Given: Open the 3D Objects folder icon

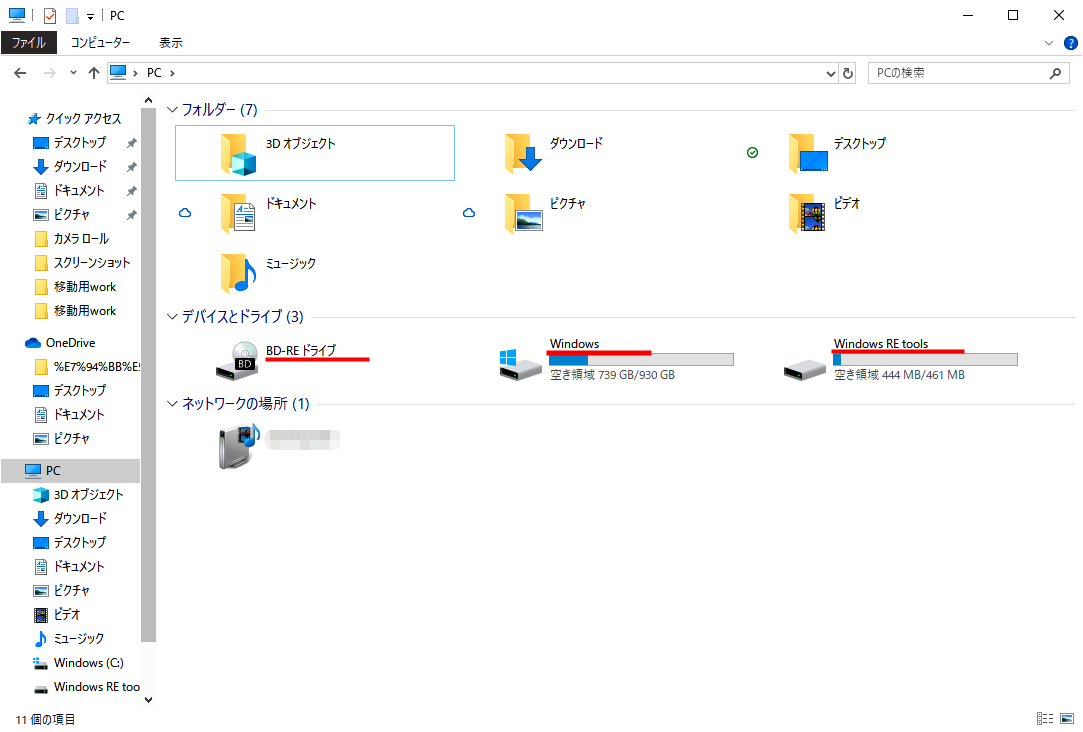Looking at the screenshot, I should (240, 154).
